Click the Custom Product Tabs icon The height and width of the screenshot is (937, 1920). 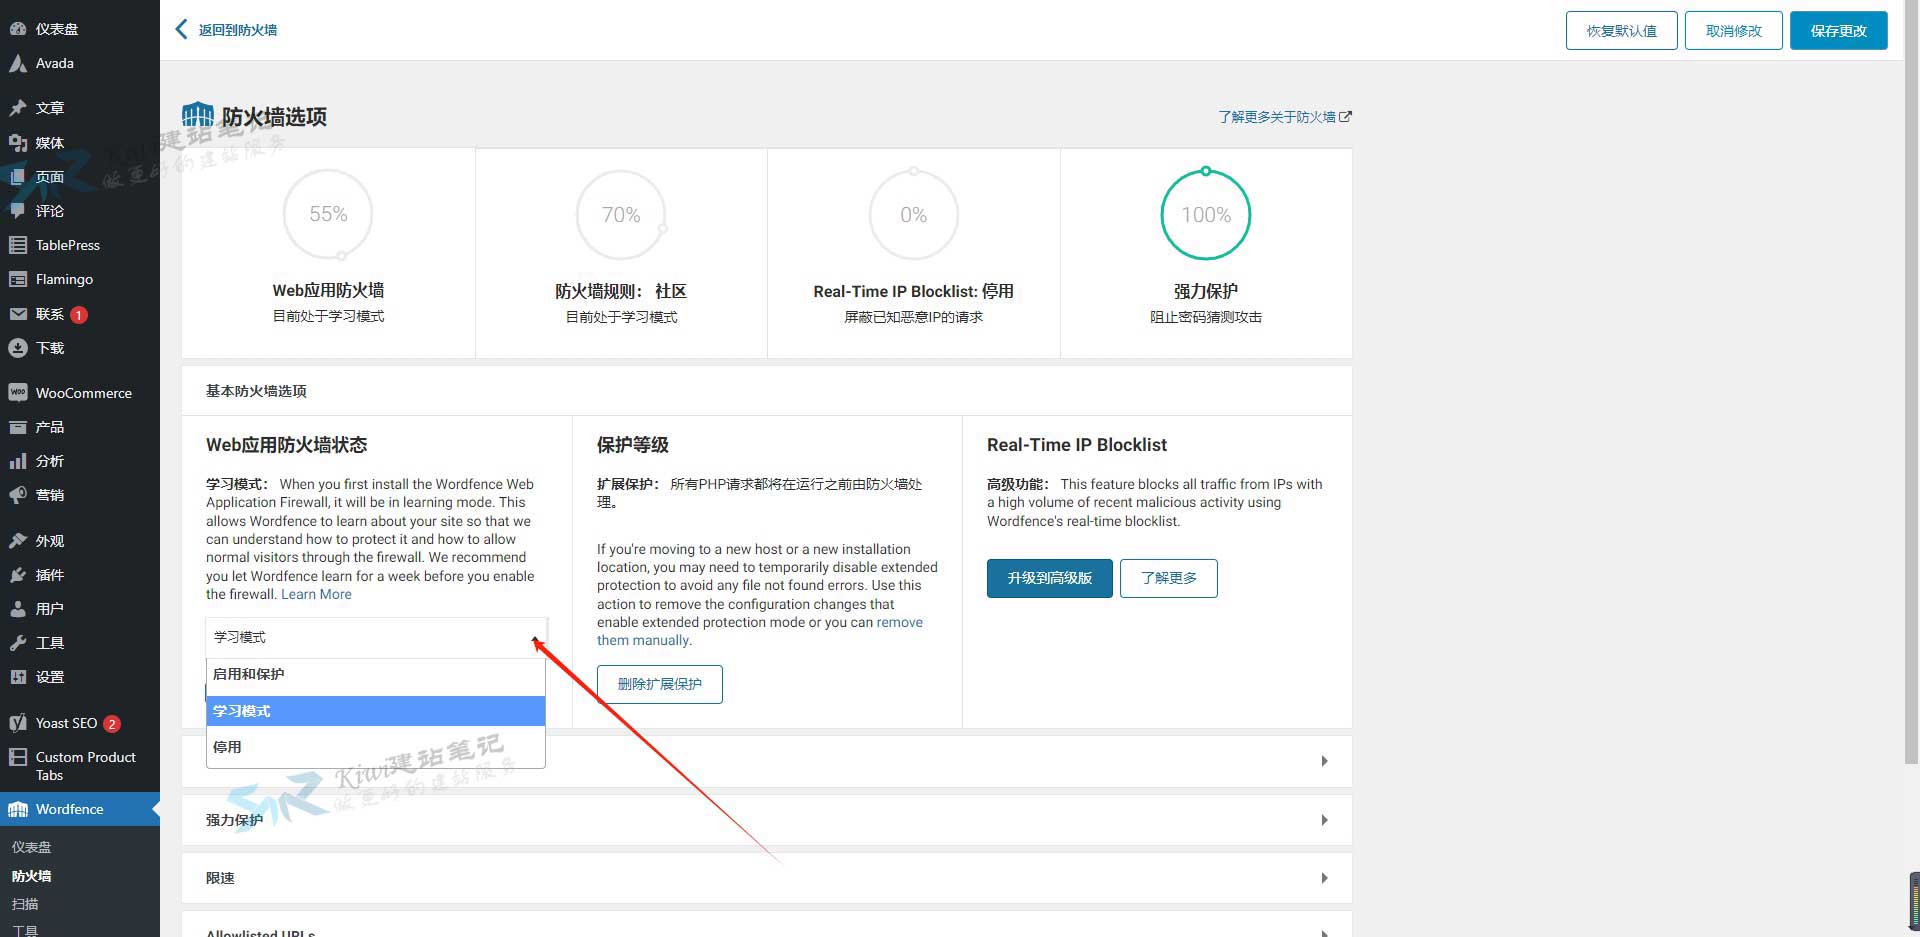(x=18, y=757)
